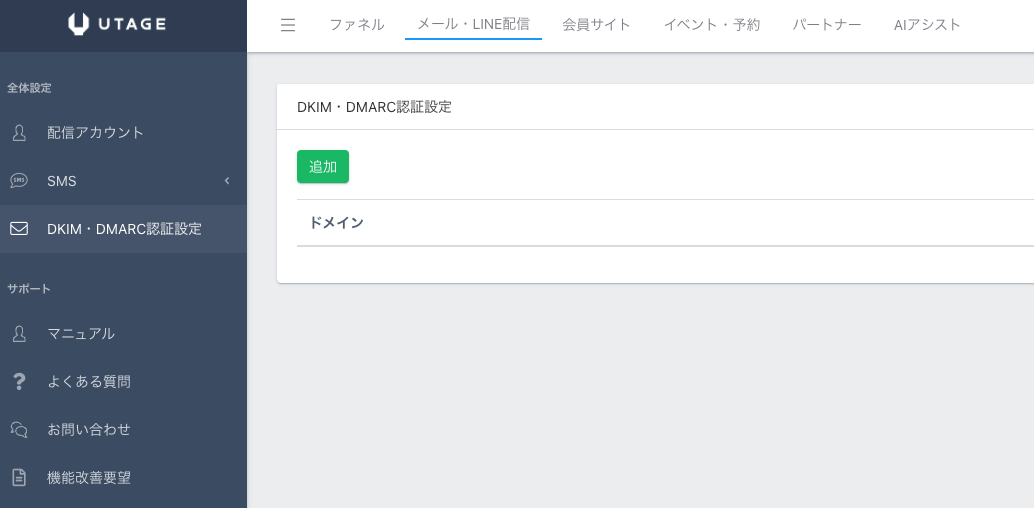
Task: Click the green 追加 button
Action: point(322,167)
